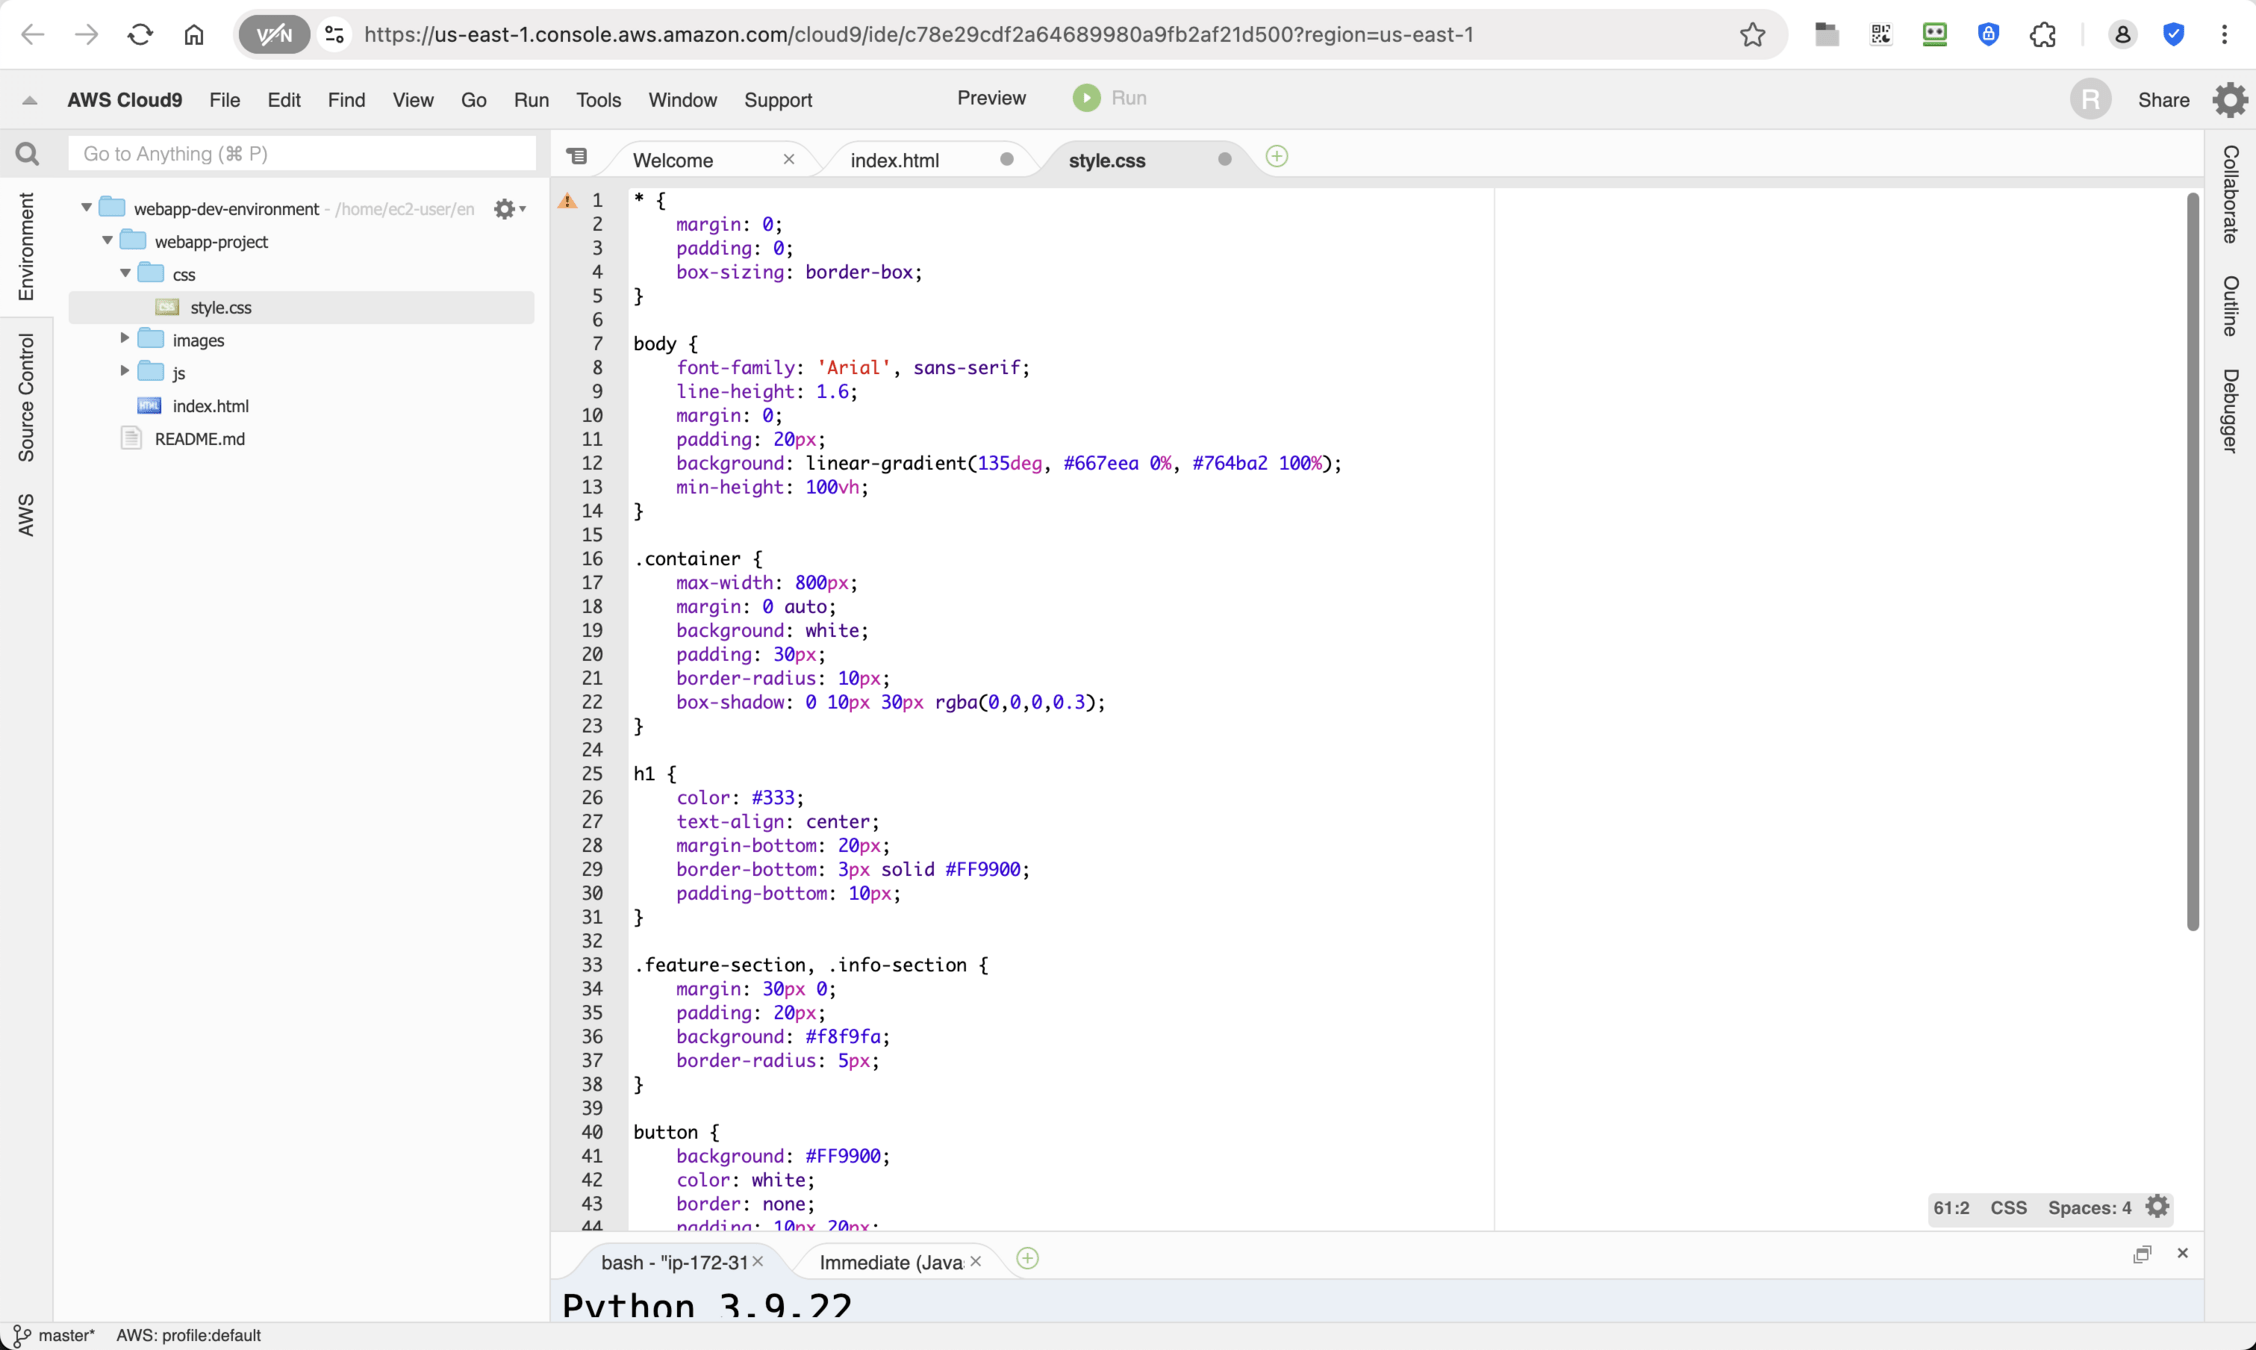Click the green Run play icon
2256x1350 pixels.
click(x=1086, y=98)
